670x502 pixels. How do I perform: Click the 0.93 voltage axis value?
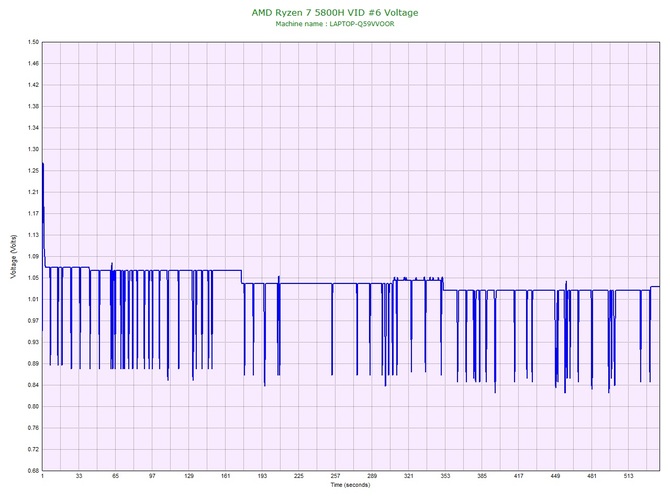point(33,342)
